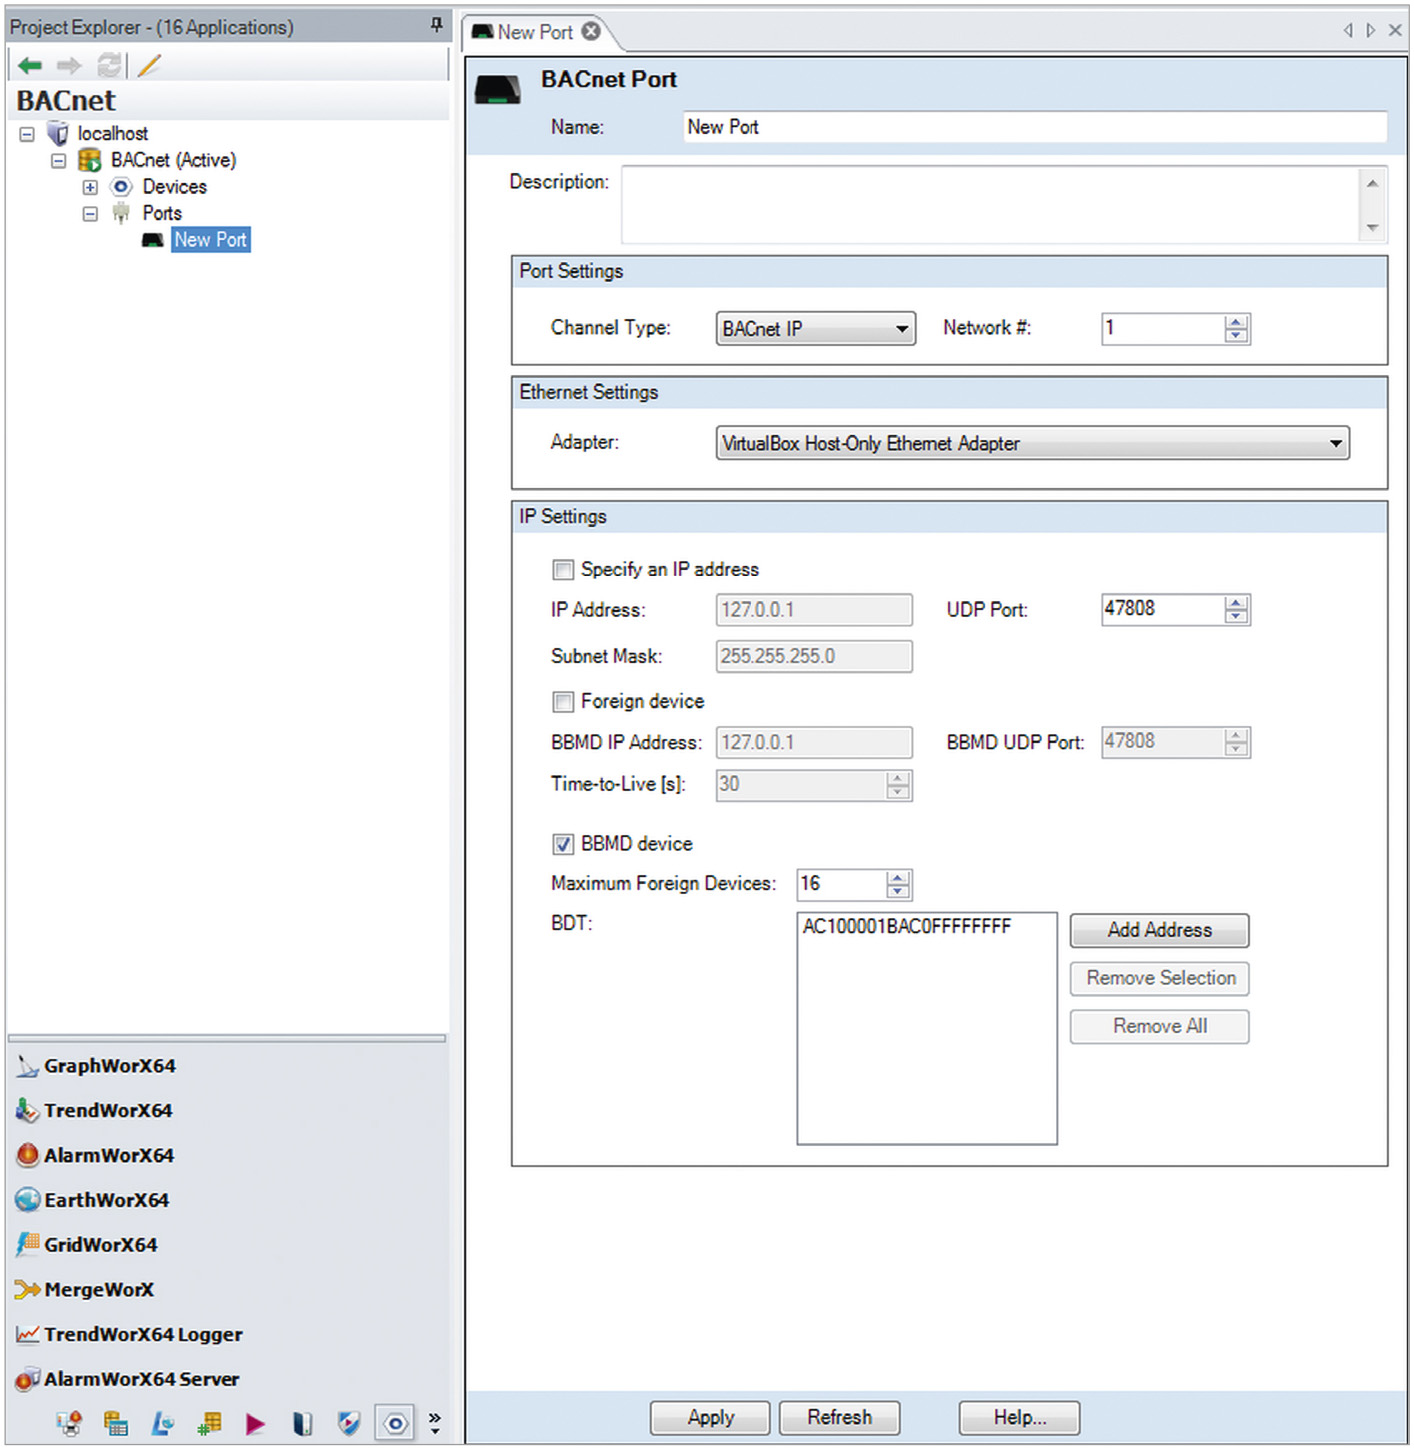Show more application buttons via chevron overflow
The width and height of the screenshot is (1414, 1450).
[435, 1423]
